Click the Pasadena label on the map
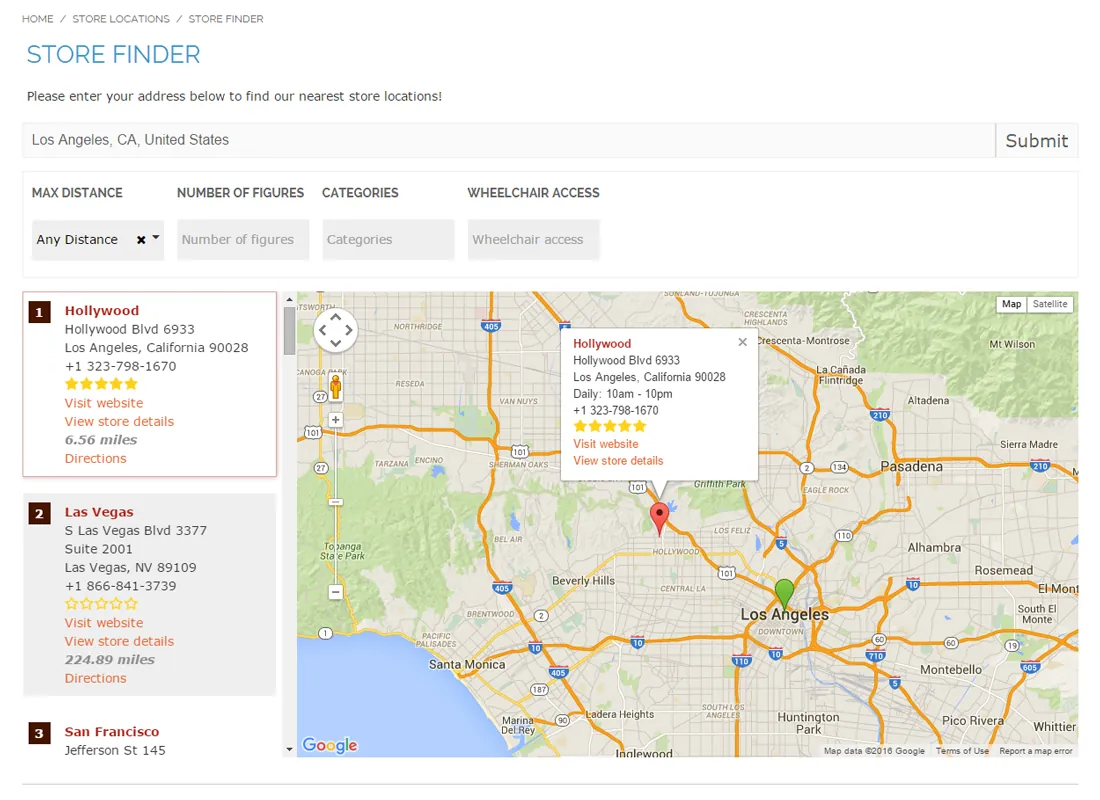Screen dimensions: 1100x800 pyautogui.click(x=911, y=467)
